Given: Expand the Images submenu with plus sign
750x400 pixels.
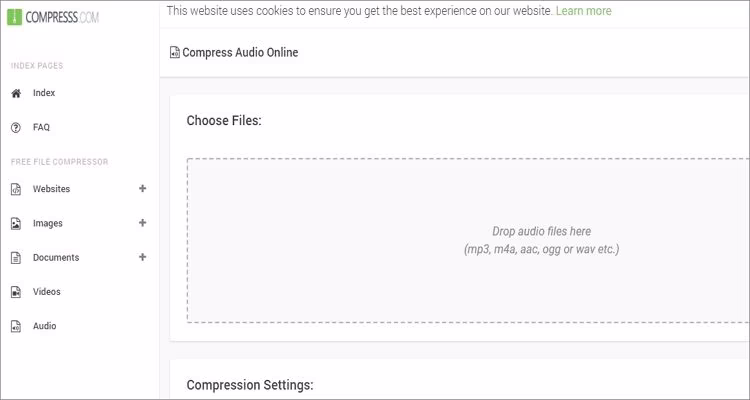Looking at the screenshot, I should [x=142, y=223].
